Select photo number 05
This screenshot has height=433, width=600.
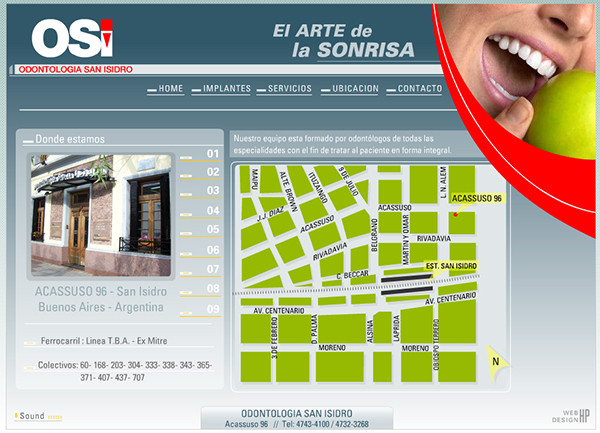click(212, 230)
